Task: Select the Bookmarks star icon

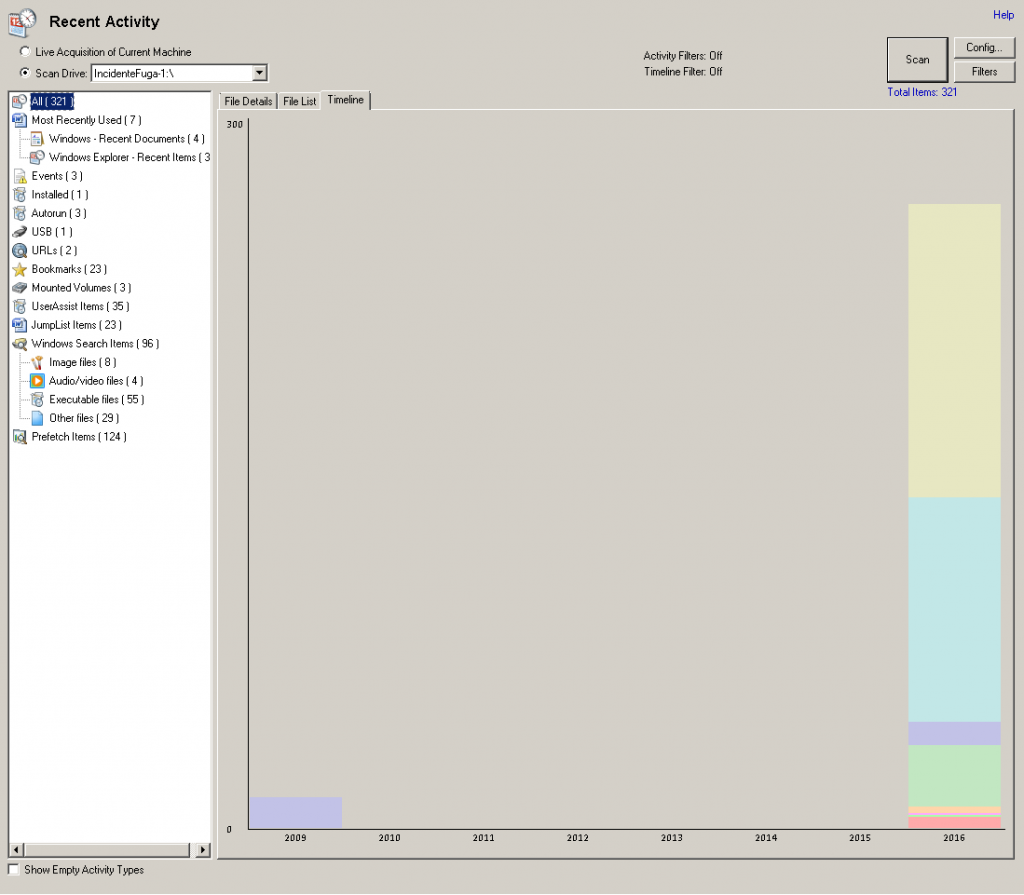Action: point(19,269)
